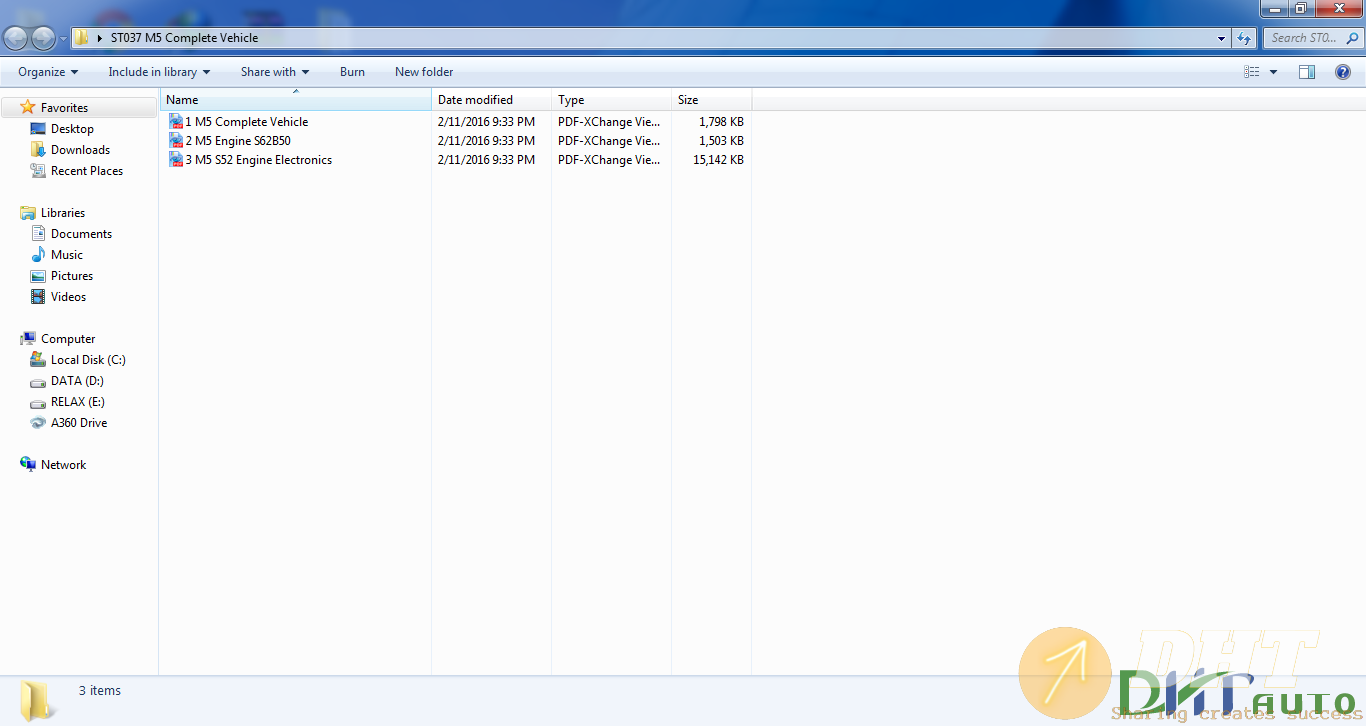Open the Share with menu
This screenshot has width=1366, height=726.
[275, 72]
